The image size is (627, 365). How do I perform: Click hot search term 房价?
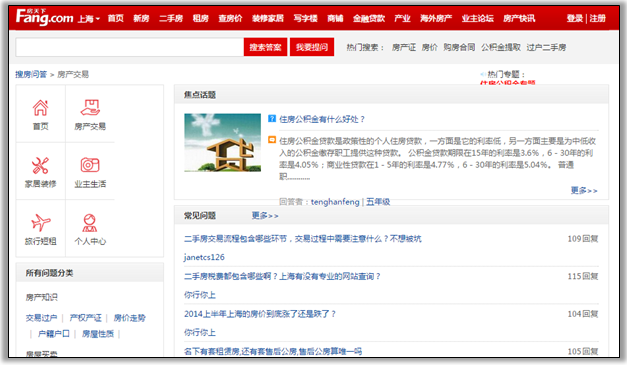point(429,48)
